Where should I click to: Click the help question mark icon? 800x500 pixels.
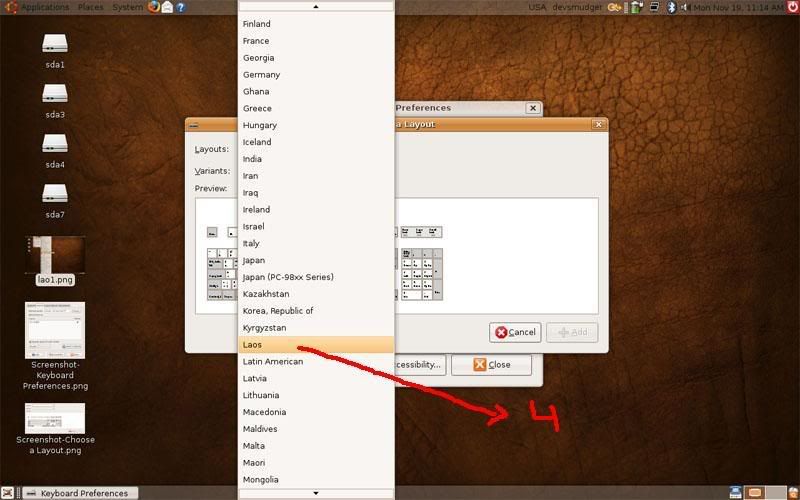coord(181,7)
